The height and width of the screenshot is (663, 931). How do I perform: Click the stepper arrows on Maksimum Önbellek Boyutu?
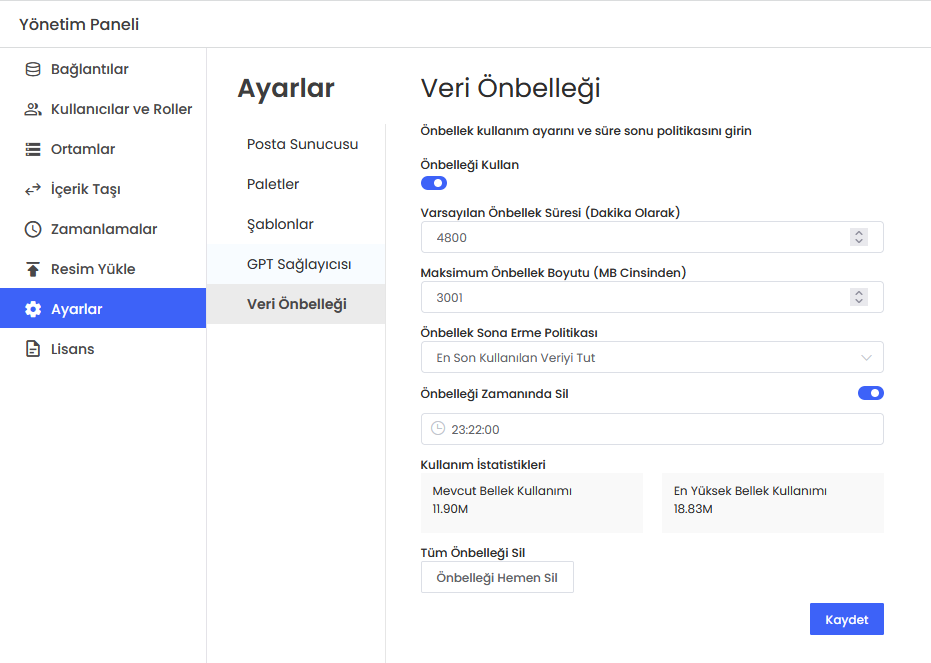click(858, 297)
